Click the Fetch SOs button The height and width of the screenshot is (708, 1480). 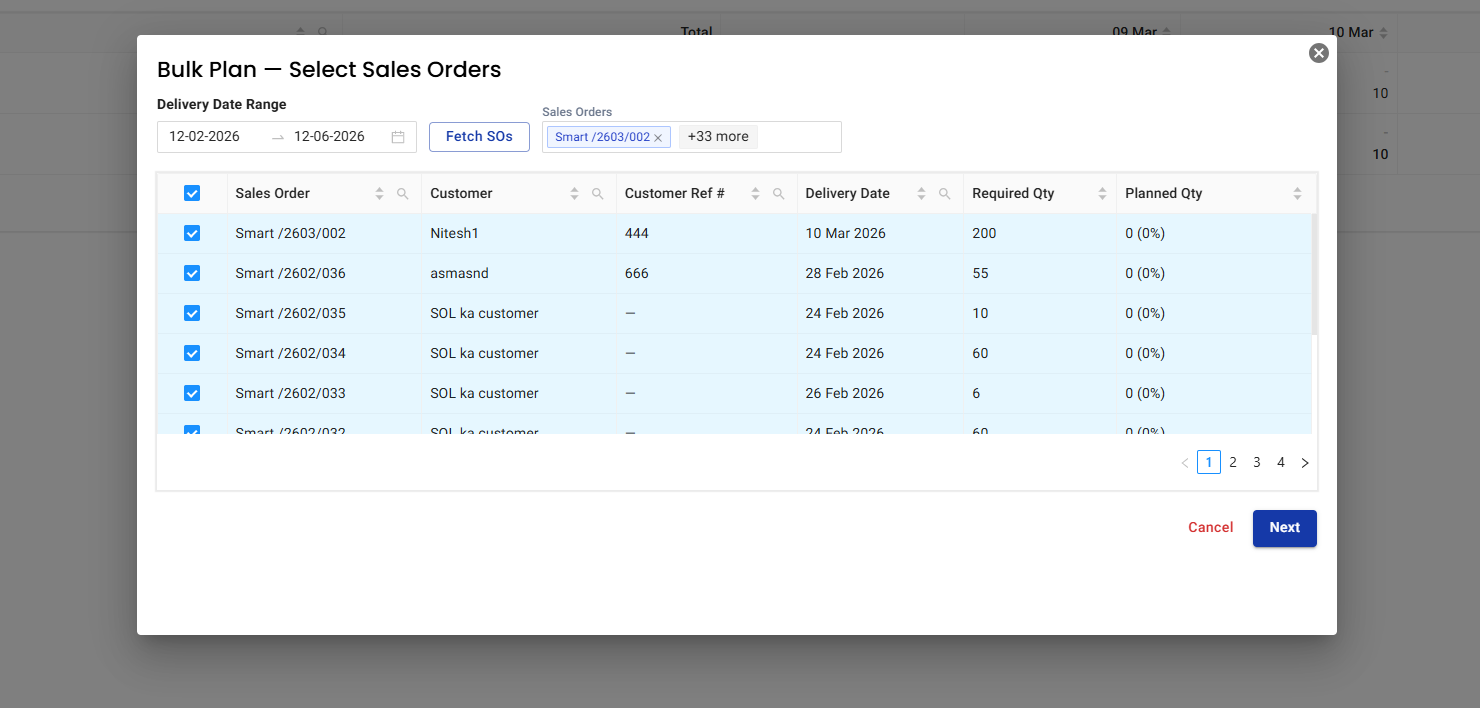[x=479, y=137]
